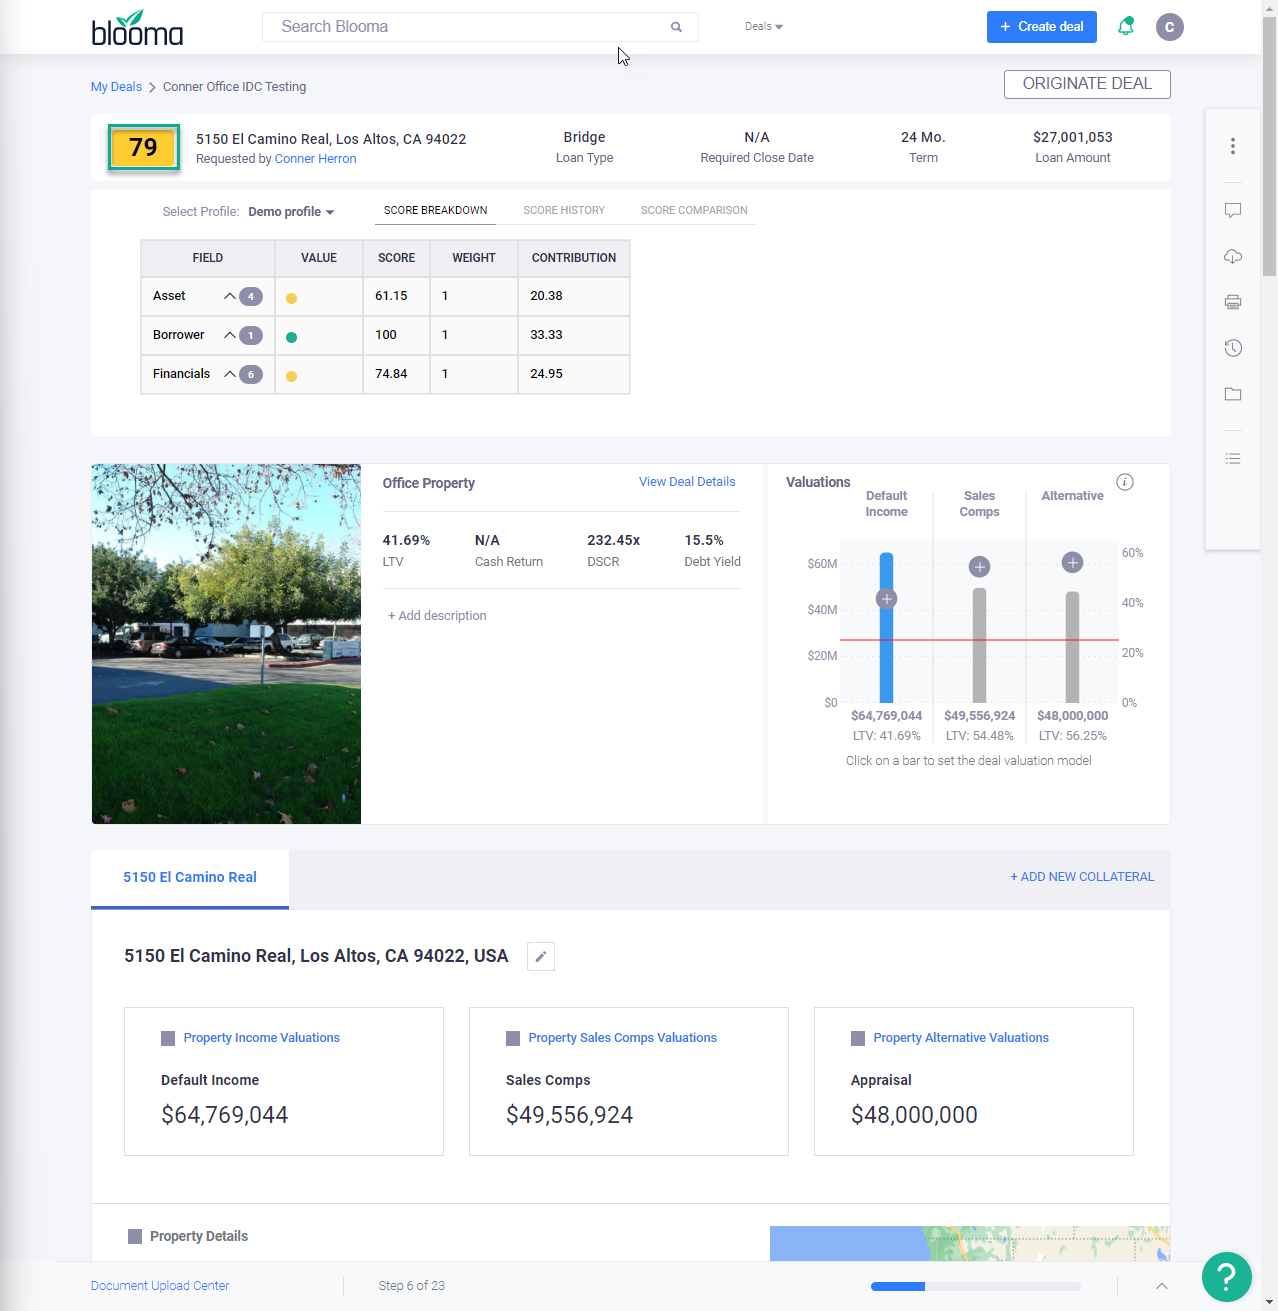Open Property Alternative Valuations link
Viewport: 1278px width, 1311px height.
pyautogui.click(x=961, y=1038)
